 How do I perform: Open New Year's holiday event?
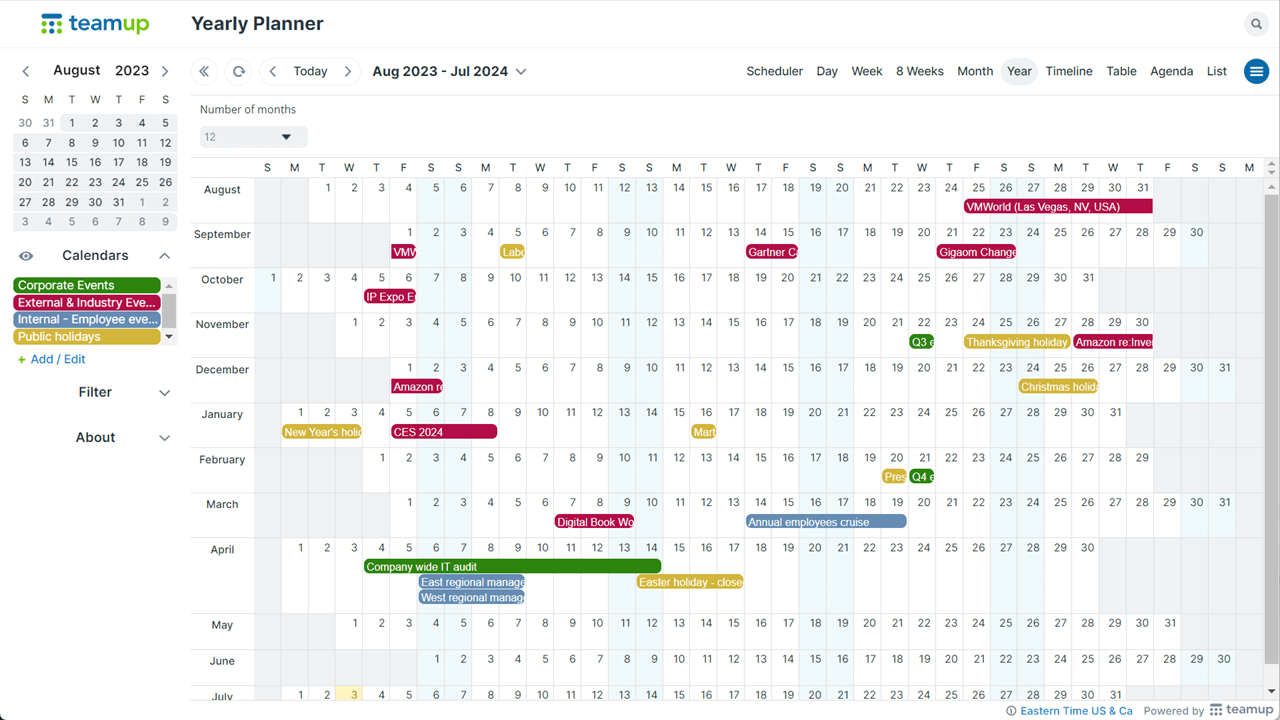pos(322,432)
